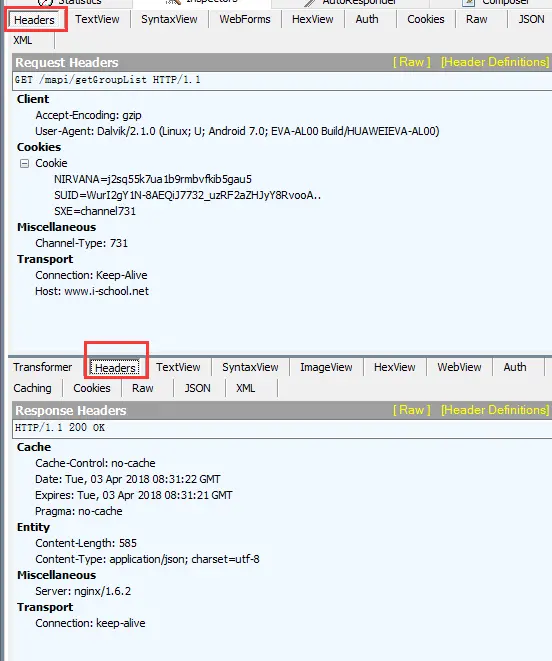Click the Cache group heading
This screenshot has height=661, width=552.
(x=34, y=447)
